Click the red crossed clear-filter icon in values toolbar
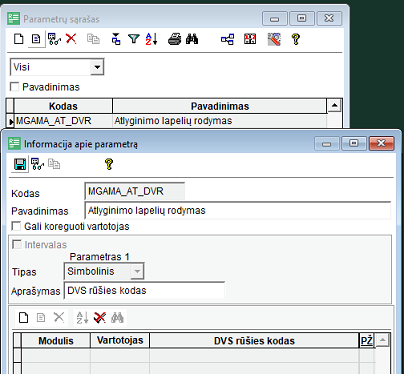Image resolution: width=404 pixels, height=374 pixels. [100, 317]
